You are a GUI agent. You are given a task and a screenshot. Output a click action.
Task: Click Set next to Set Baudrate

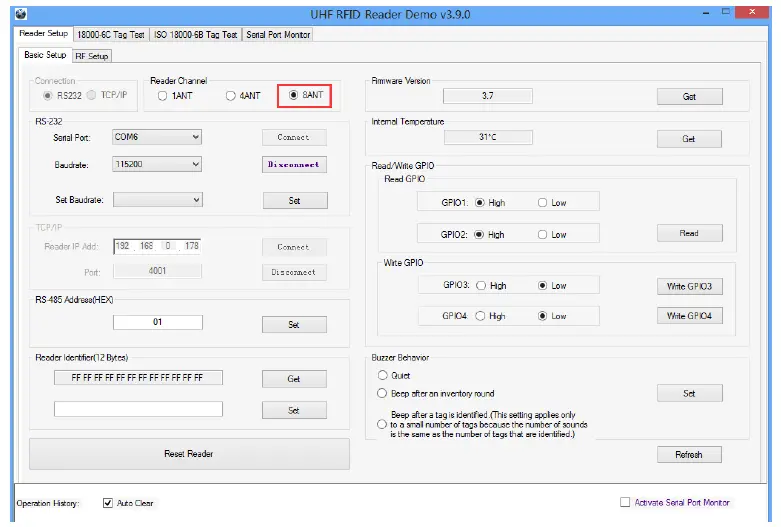tap(295, 201)
